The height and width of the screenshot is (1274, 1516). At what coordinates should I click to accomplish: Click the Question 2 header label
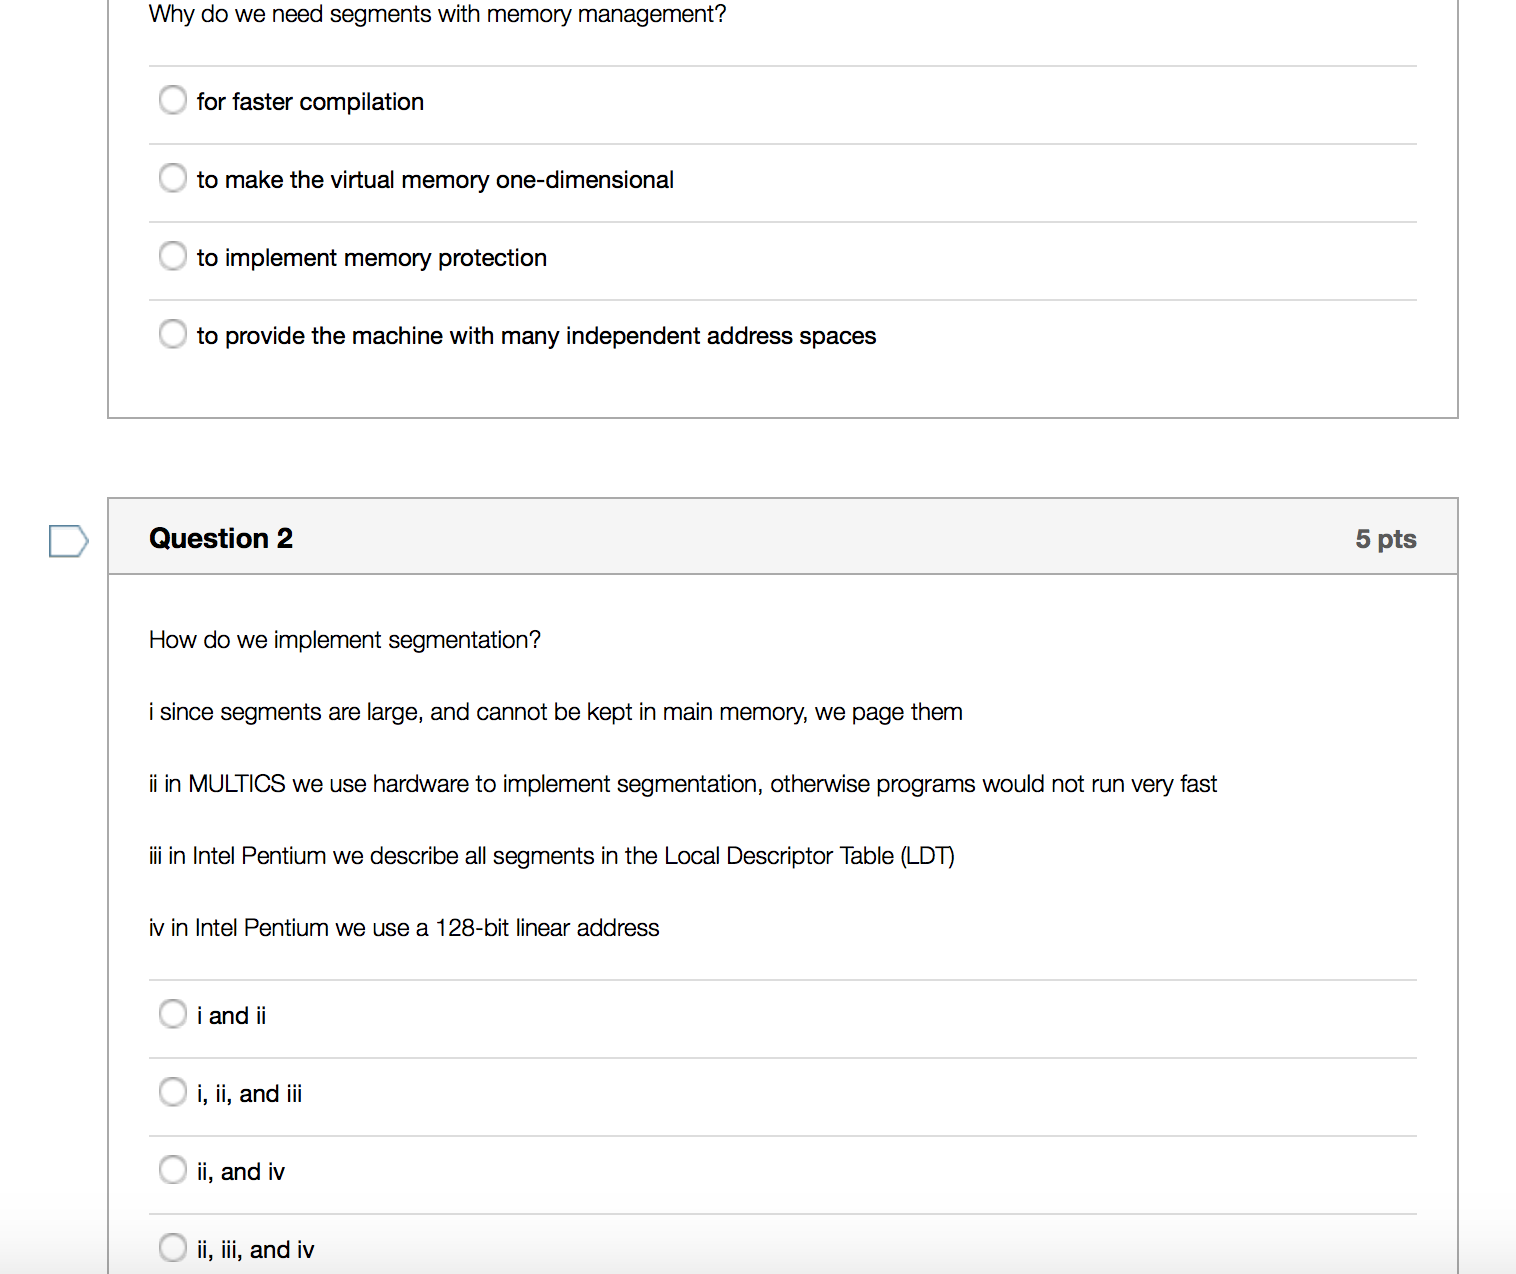coord(220,538)
